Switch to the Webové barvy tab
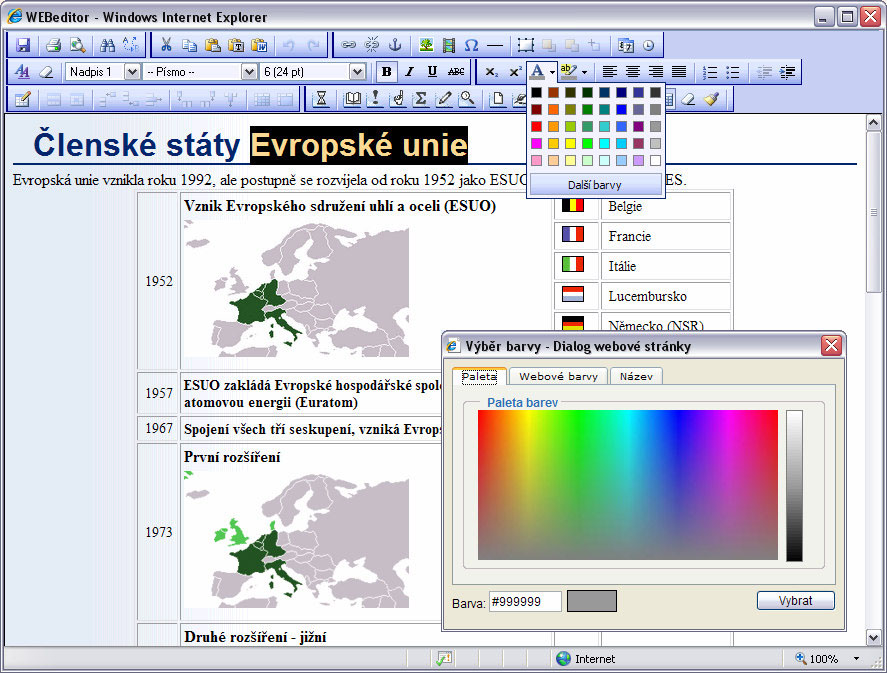 pyautogui.click(x=558, y=376)
